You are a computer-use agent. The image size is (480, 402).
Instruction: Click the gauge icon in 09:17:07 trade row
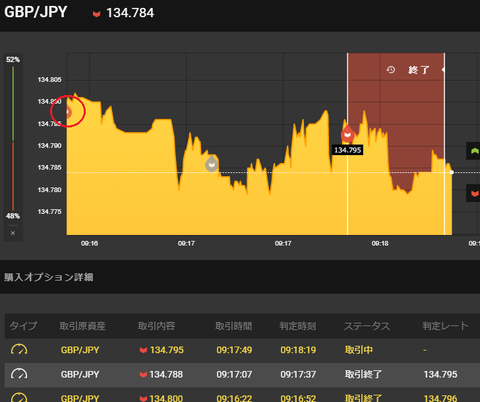(x=19, y=374)
